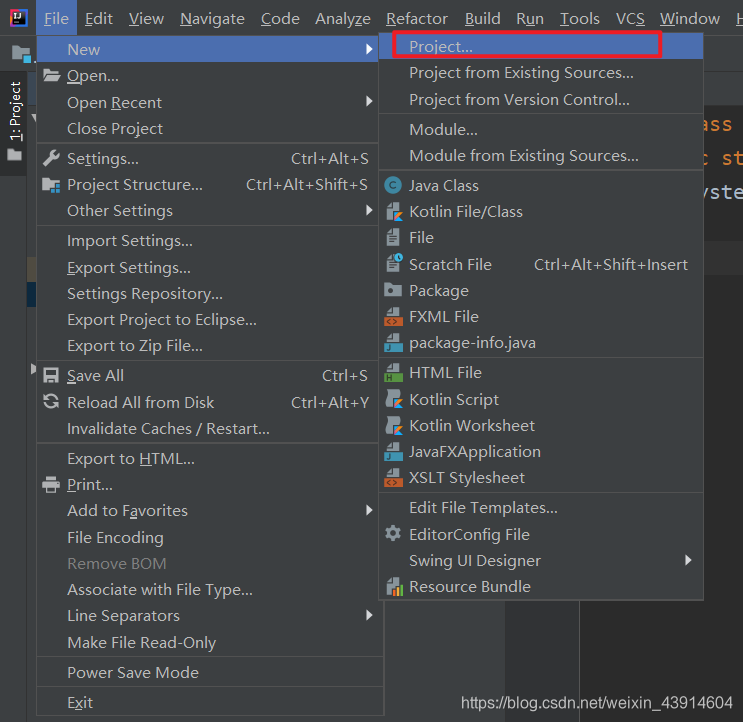Choose Export to Zip File...

click(x=208, y=346)
